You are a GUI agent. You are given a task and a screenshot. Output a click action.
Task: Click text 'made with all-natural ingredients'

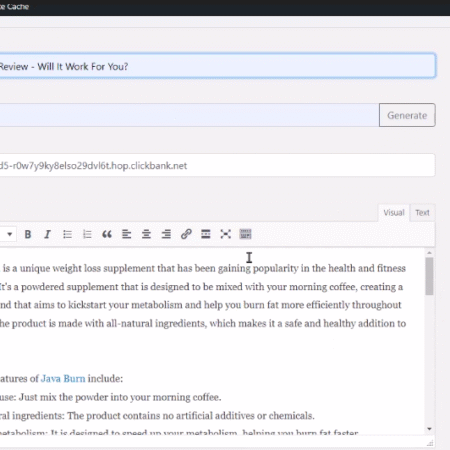click(x=132, y=324)
